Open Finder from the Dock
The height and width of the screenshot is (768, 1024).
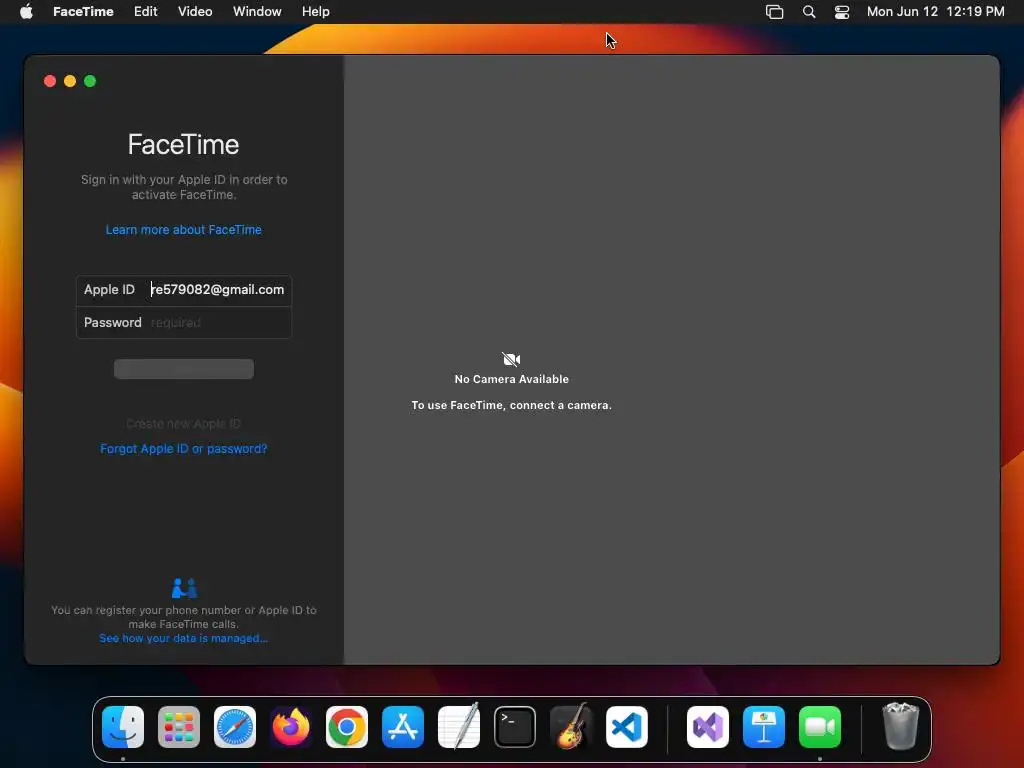[123, 727]
